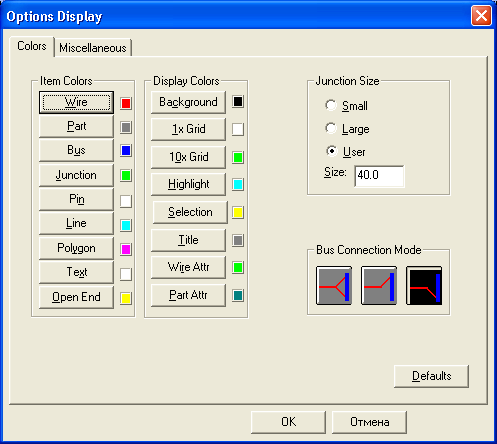
Task: Select the angled-up bus connection mode icon
Action: pos(379,286)
